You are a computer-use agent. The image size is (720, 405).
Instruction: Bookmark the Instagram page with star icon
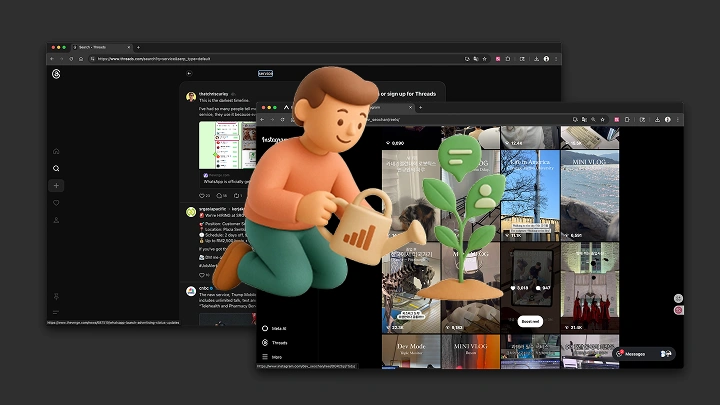602,119
